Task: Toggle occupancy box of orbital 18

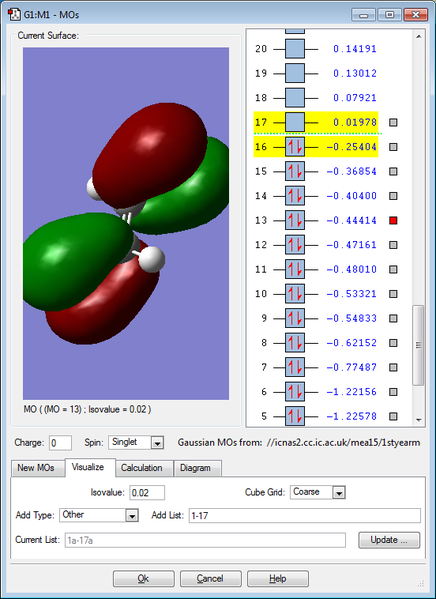Action: [295, 98]
